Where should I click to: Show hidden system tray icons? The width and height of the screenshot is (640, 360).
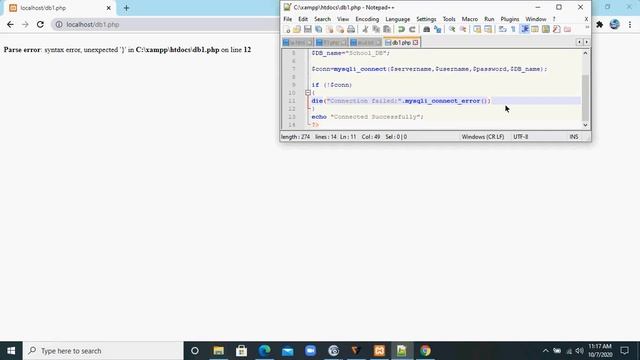(545, 351)
